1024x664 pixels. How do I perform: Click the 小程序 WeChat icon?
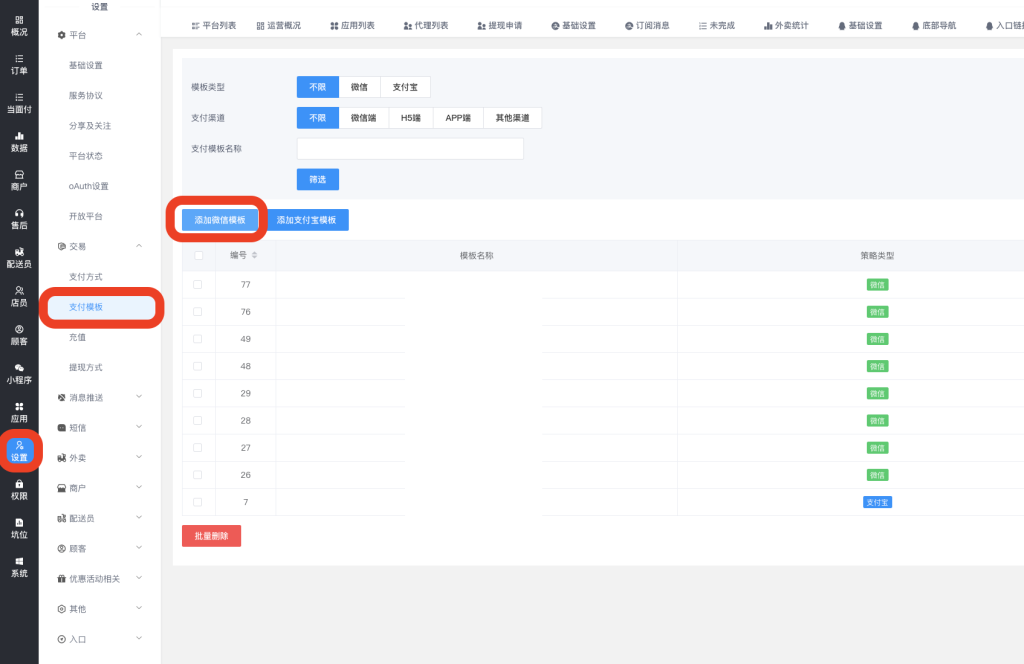(x=19, y=368)
